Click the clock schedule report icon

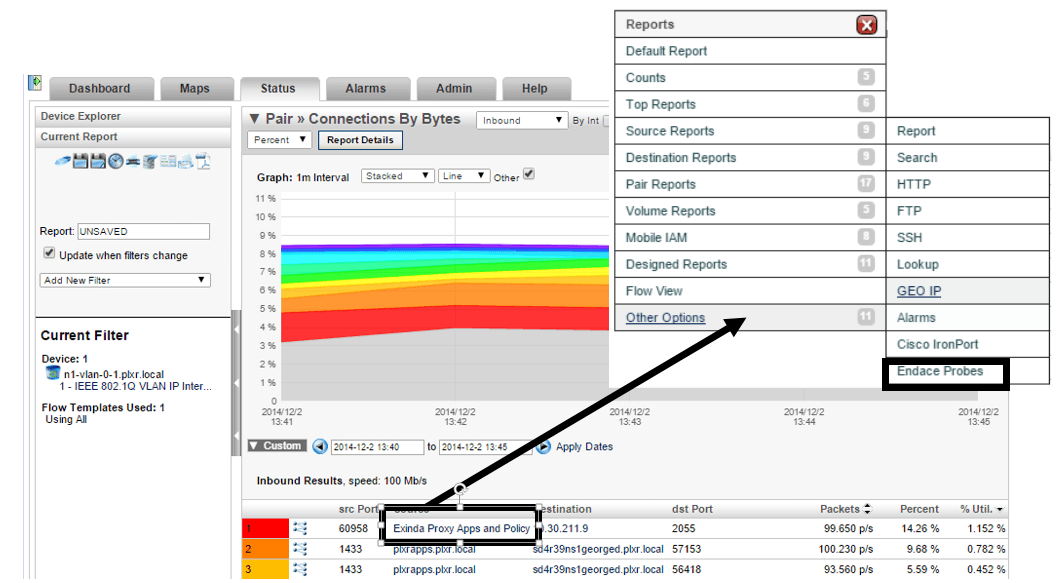point(116,161)
